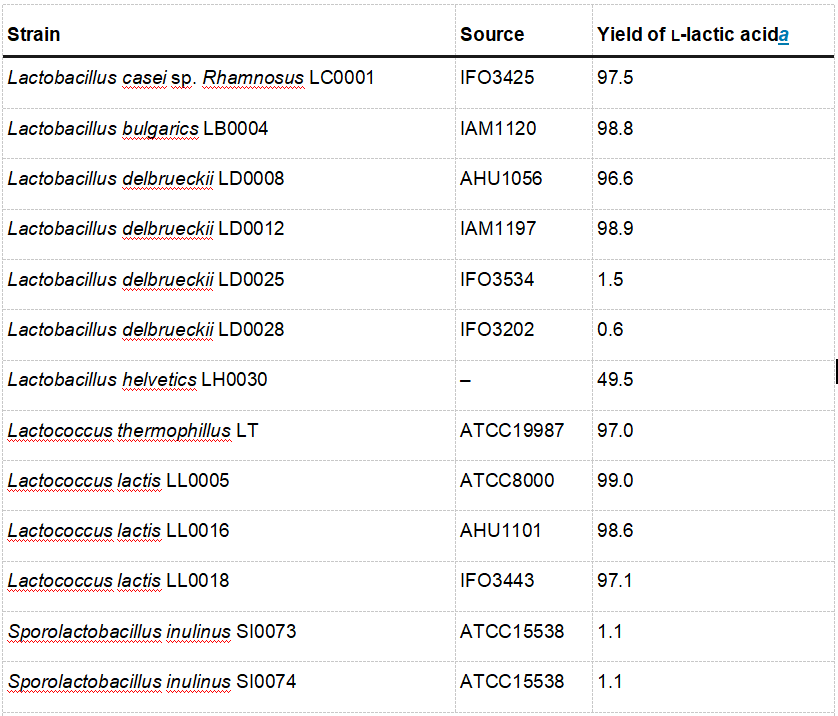
Task: Click the yield value 97.1
Action: [x=615, y=581]
